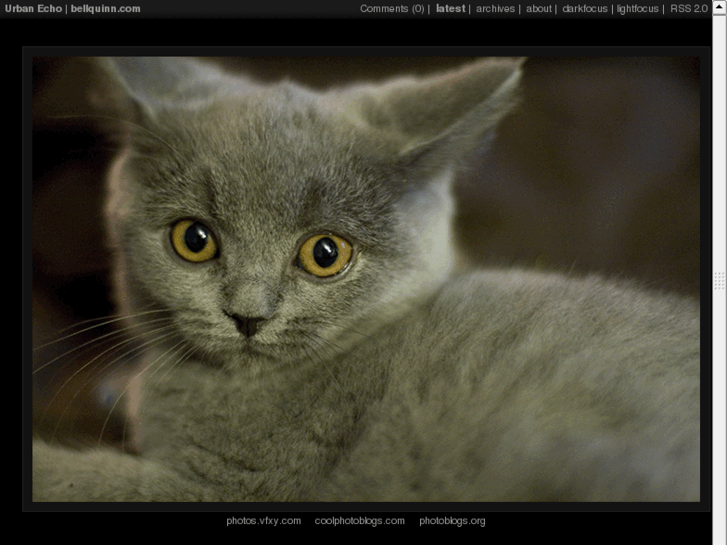Screen dimensions: 727x545
Task: Open the coolphotoblogs.com footer link
Action: click(360, 521)
